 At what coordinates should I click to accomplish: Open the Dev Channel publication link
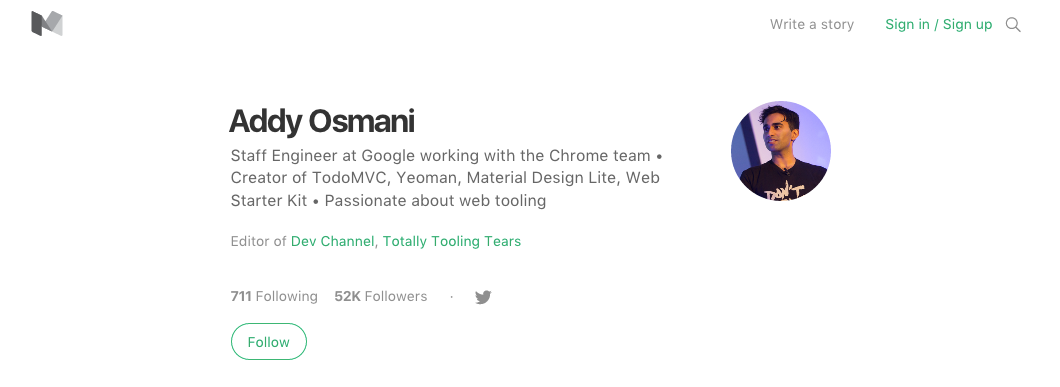click(332, 242)
